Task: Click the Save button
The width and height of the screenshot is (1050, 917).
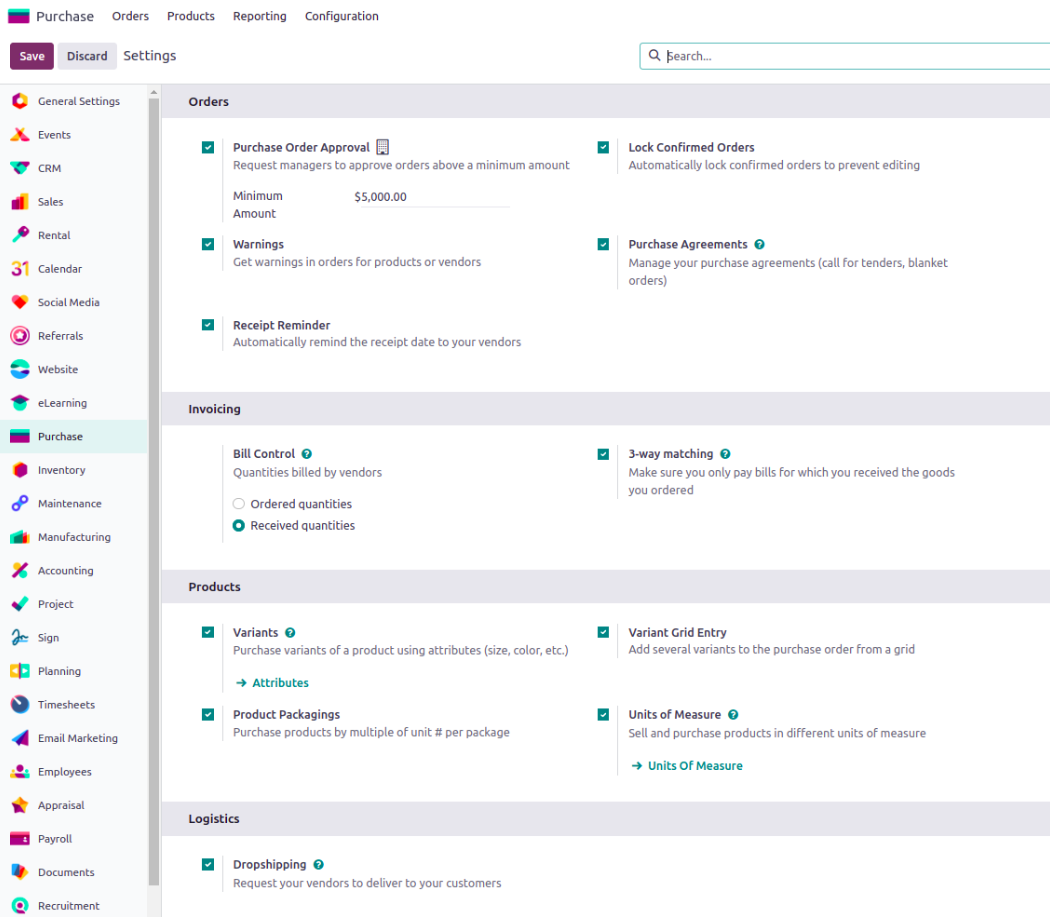Action: (x=32, y=56)
